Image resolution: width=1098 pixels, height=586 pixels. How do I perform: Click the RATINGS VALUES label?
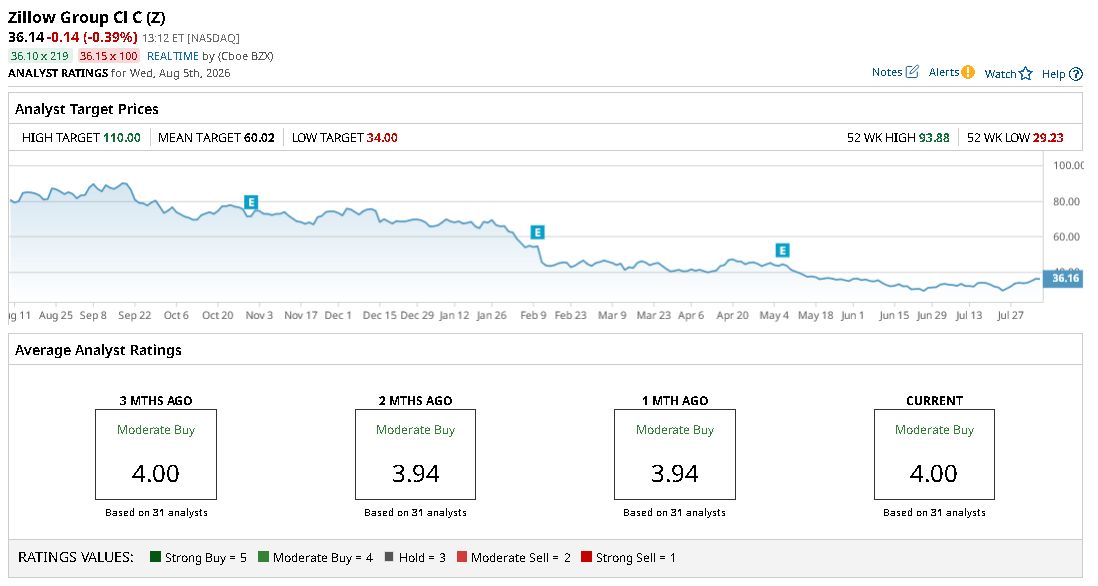76,557
